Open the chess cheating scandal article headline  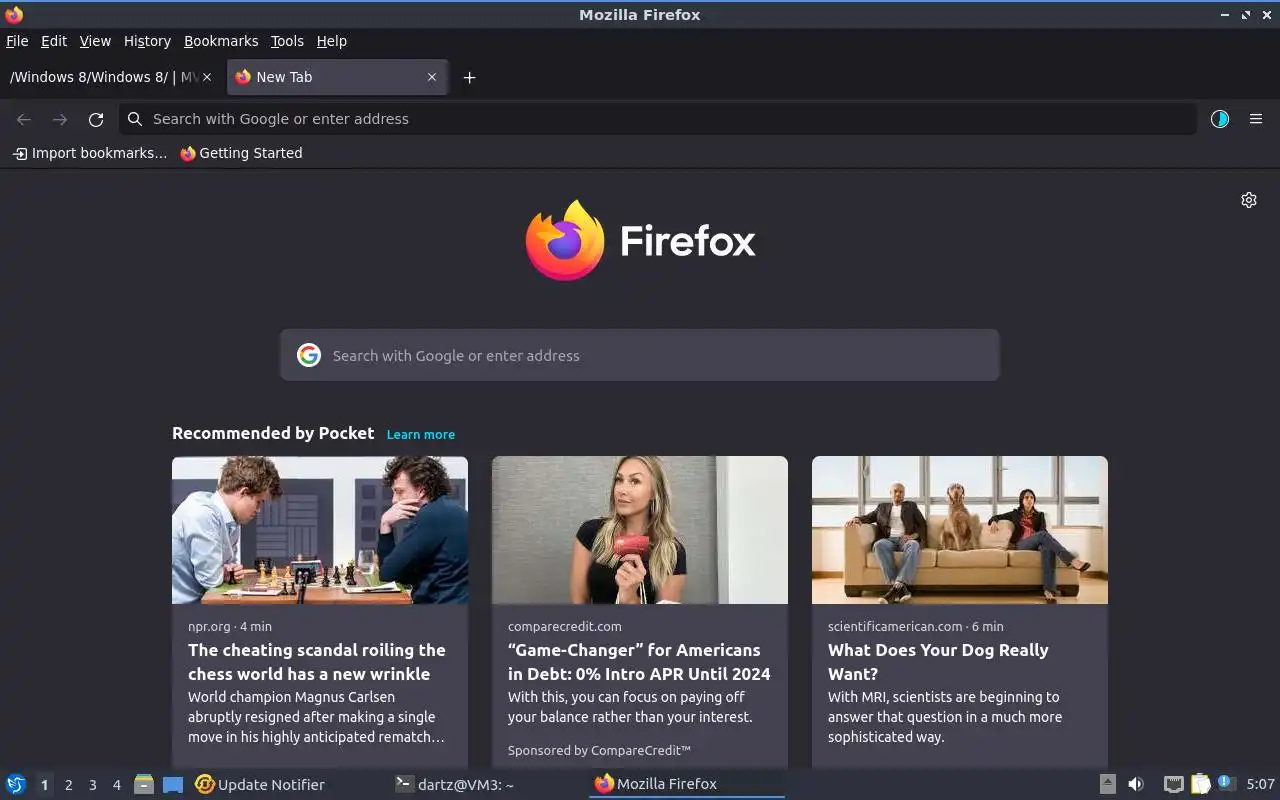317,662
